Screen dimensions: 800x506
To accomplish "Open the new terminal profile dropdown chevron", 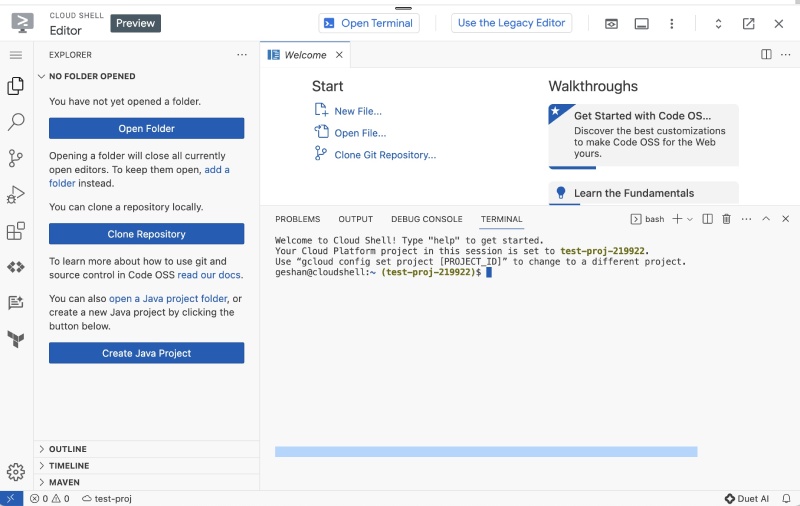I will 690,219.
